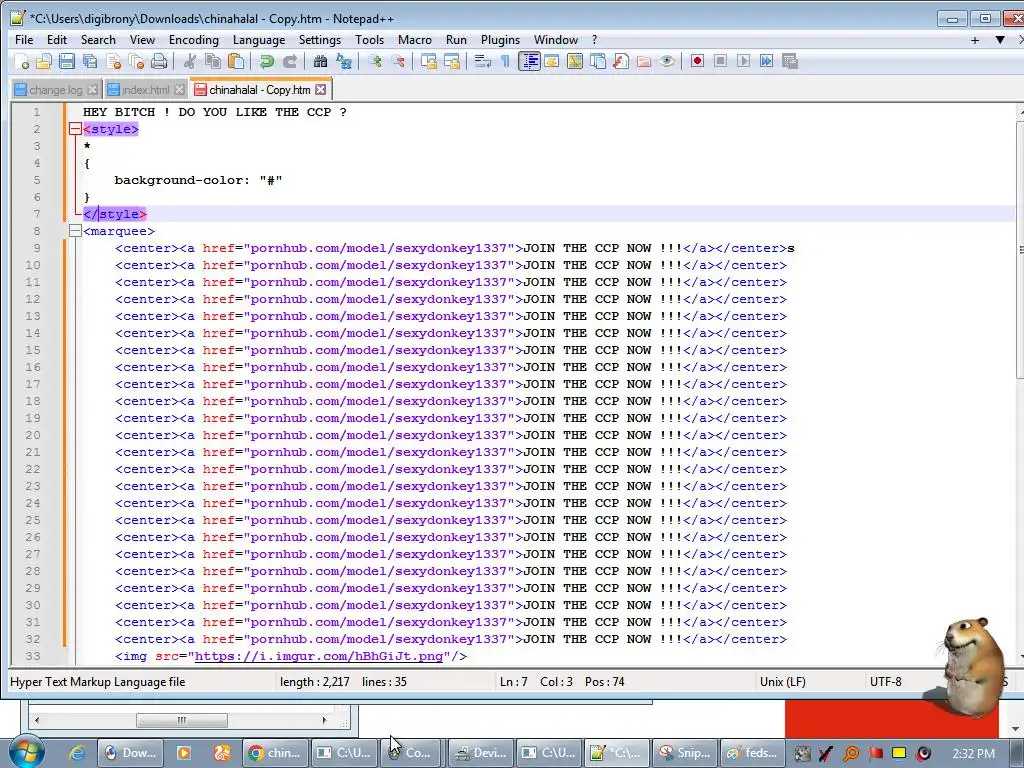Click the Save All toolbar icon

point(90,61)
